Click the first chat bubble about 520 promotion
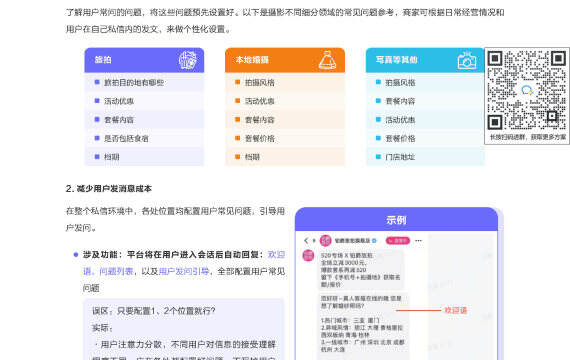The height and width of the screenshot is (360, 570). coord(361,269)
